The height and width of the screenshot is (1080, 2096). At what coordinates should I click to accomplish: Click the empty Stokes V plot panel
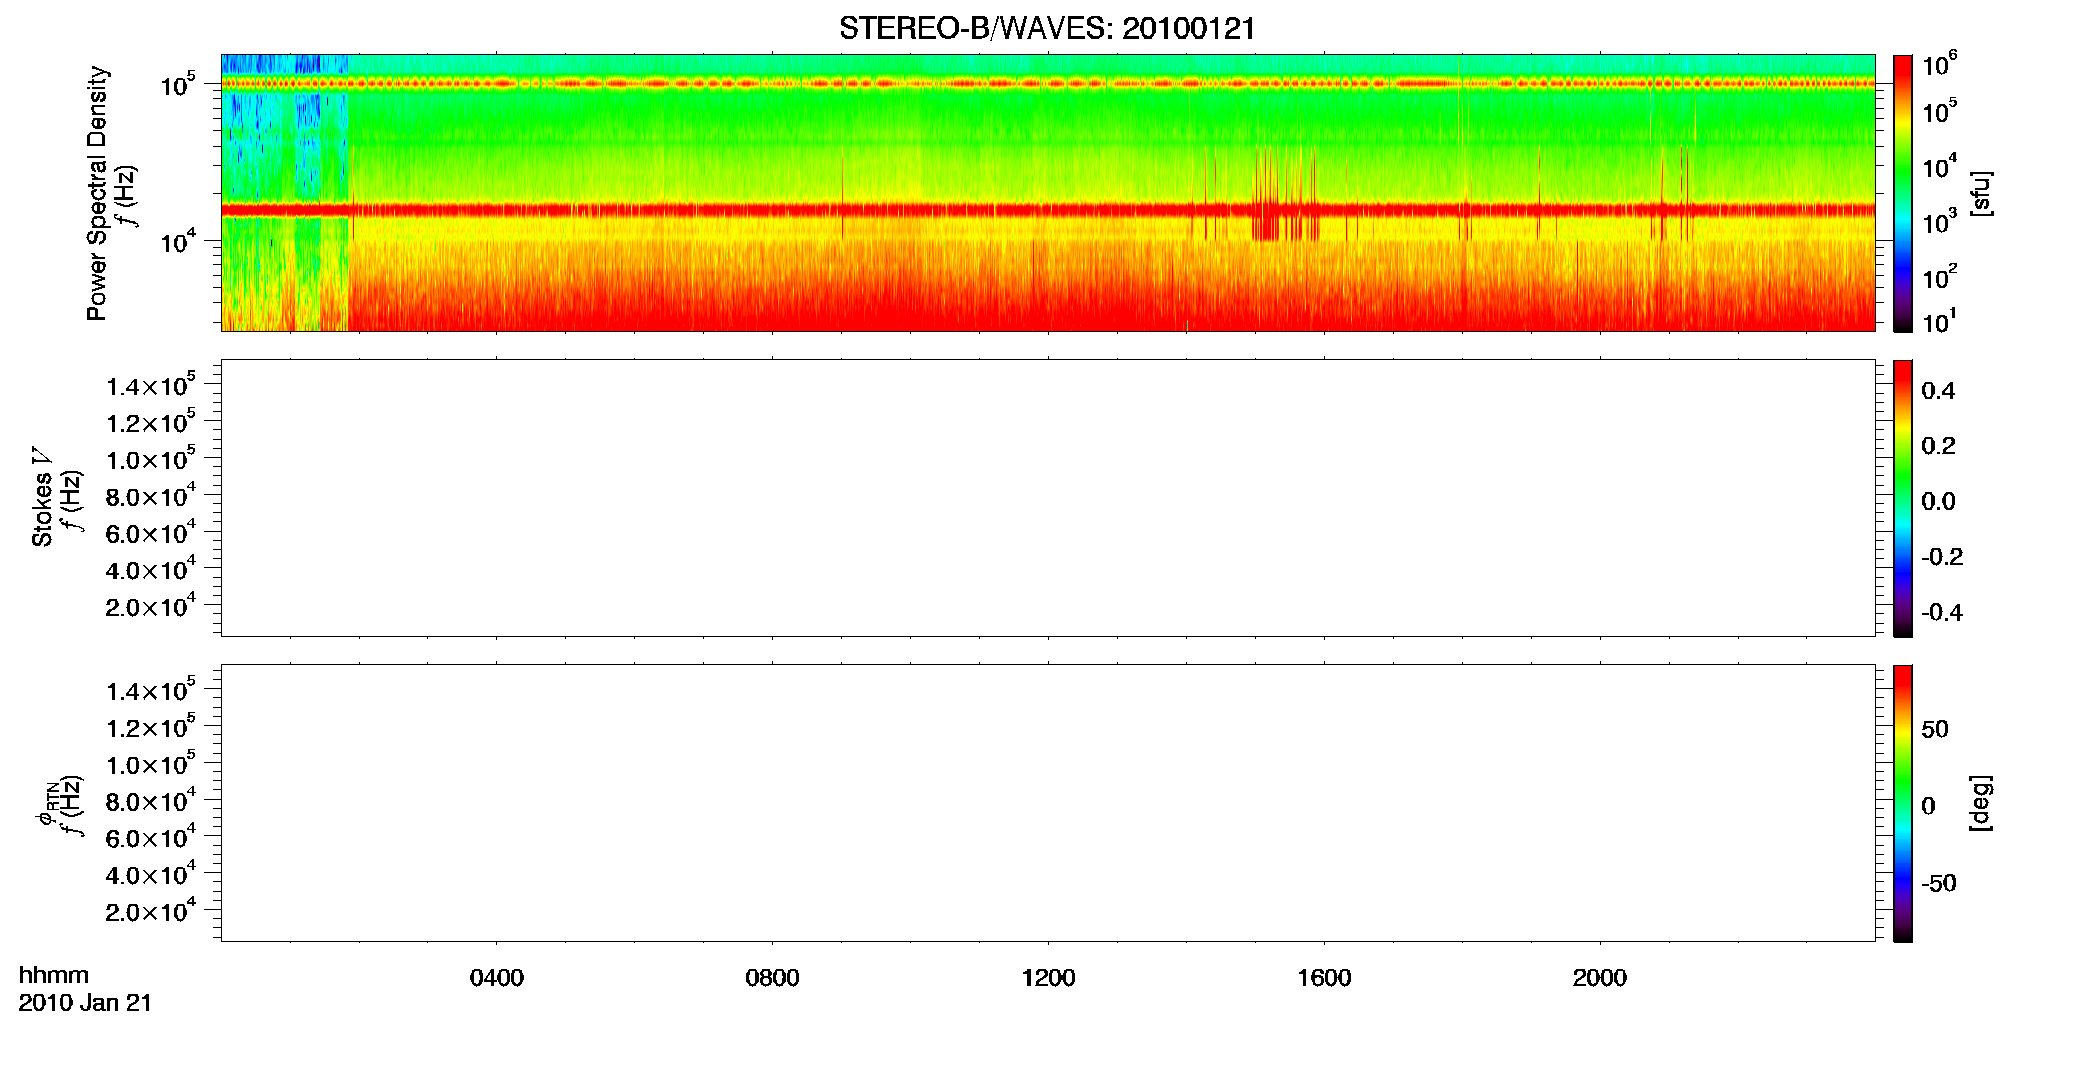(x=1048, y=498)
